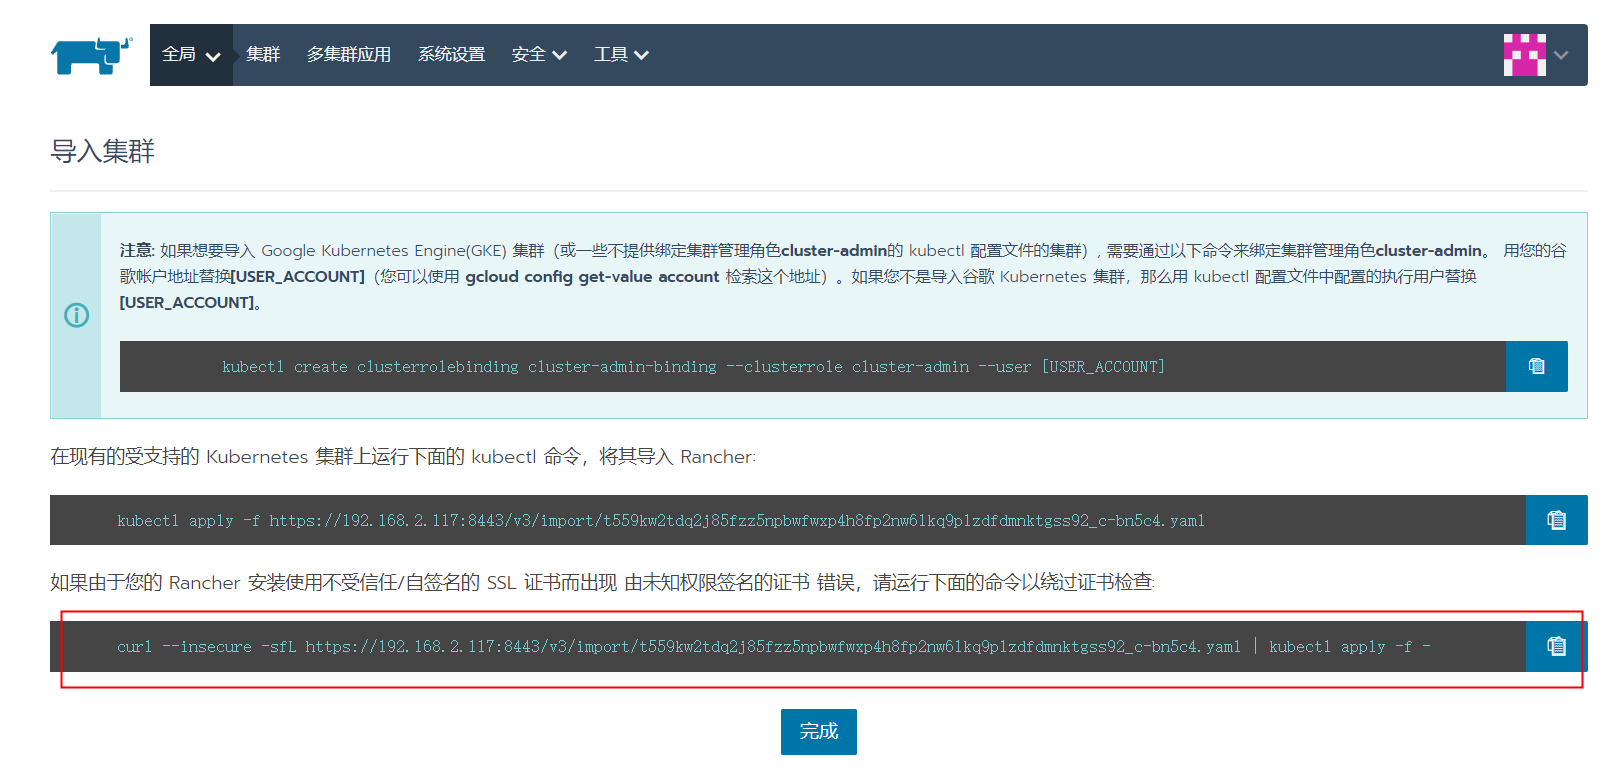Expand the 工具 dropdown menu
Image resolution: width=1616 pixels, height=782 pixels.
pyautogui.click(x=621, y=55)
